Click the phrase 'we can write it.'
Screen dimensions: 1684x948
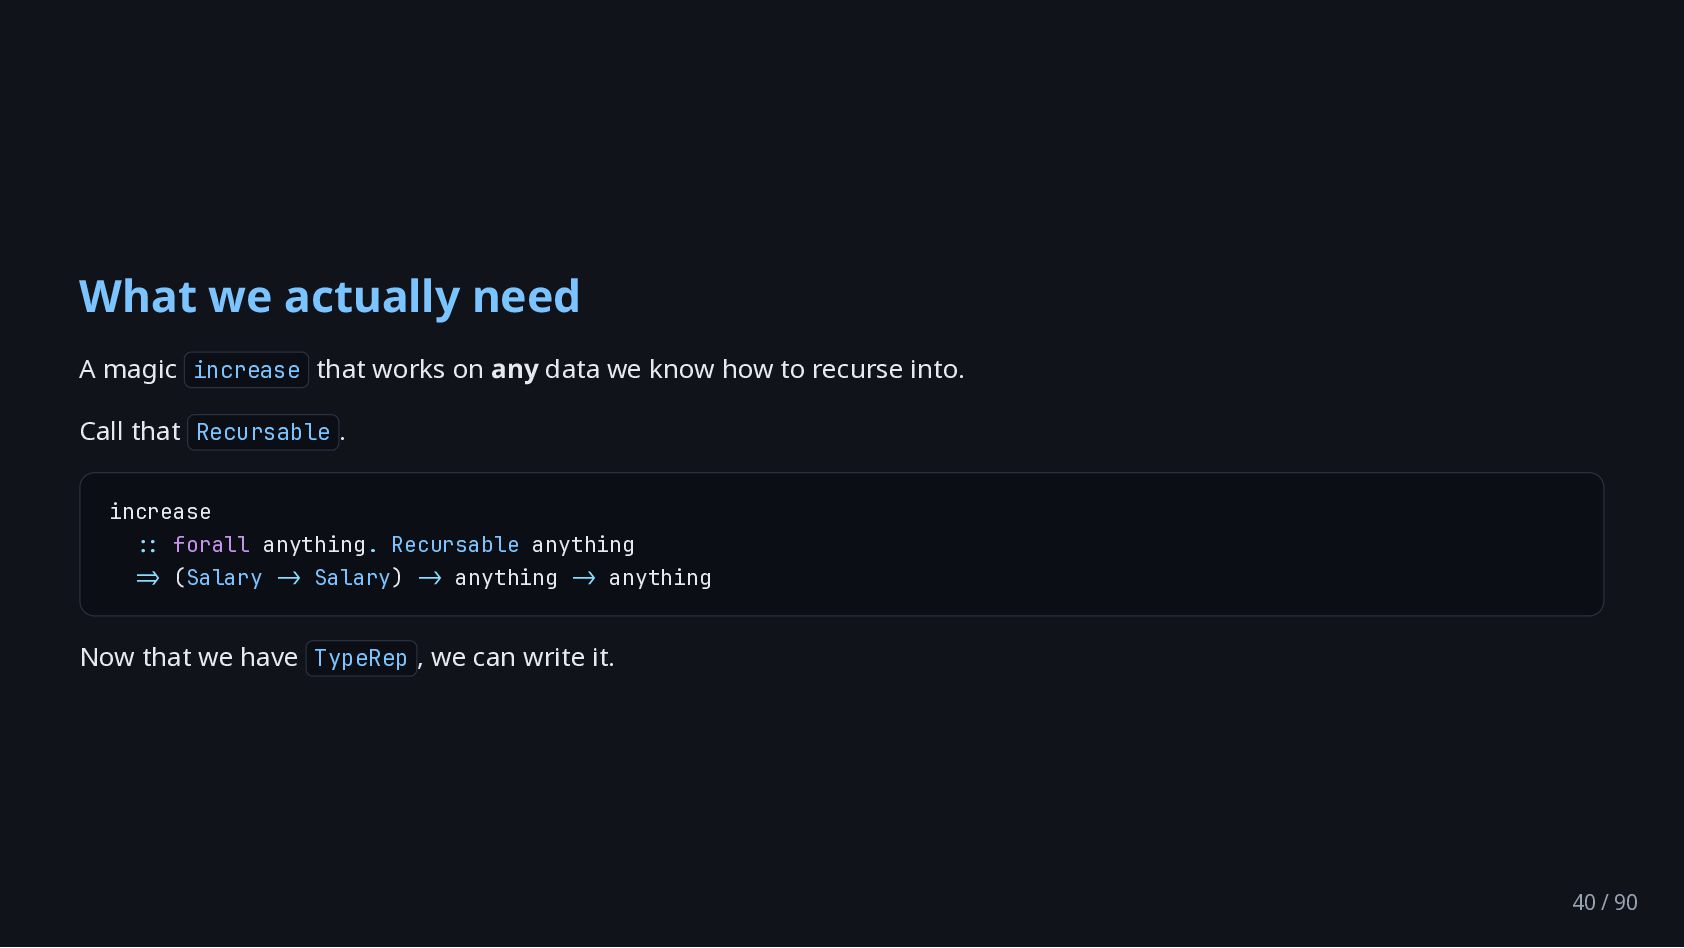coord(523,658)
